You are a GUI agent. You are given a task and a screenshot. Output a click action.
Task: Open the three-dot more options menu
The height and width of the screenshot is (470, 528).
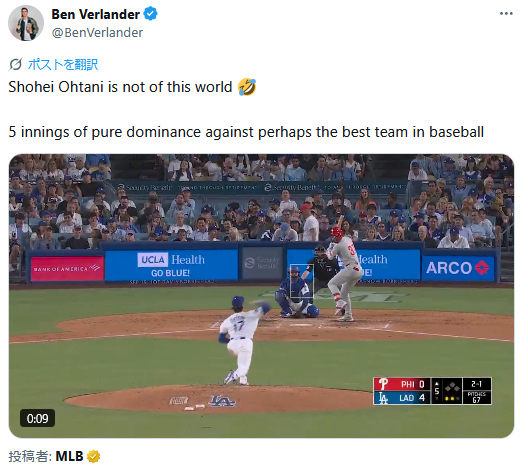click(506, 13)
